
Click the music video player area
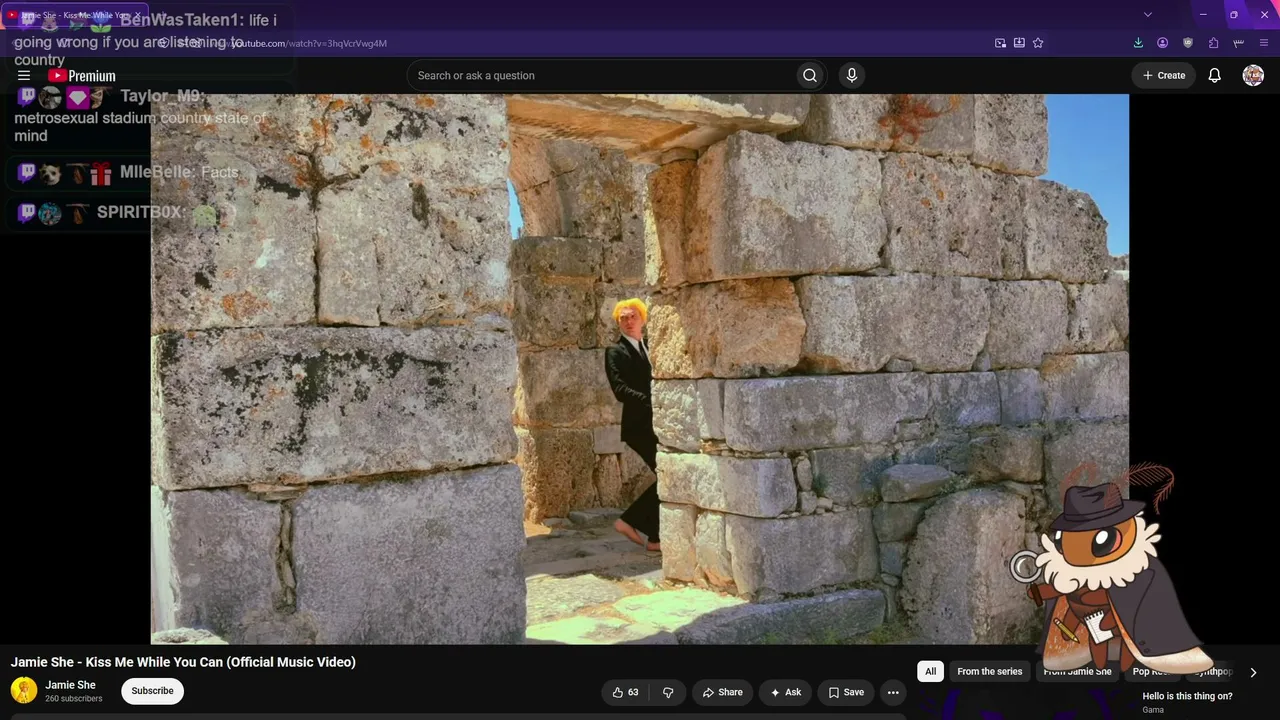640,369
